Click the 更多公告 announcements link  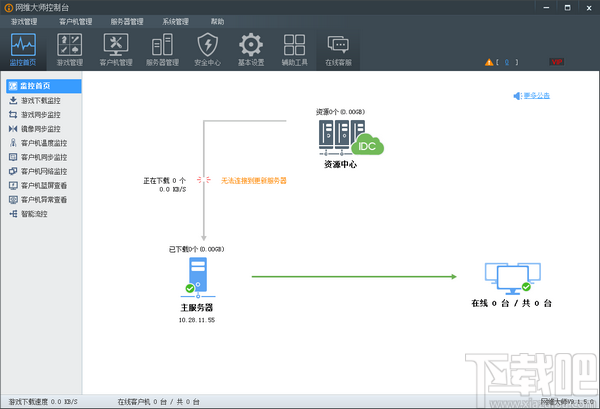(x=536, y=96)
